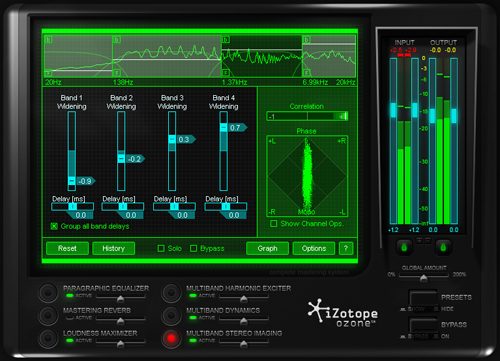Click the 138Hz crossover frequency label
Screen dimensions: 500x361
point(123,82)
